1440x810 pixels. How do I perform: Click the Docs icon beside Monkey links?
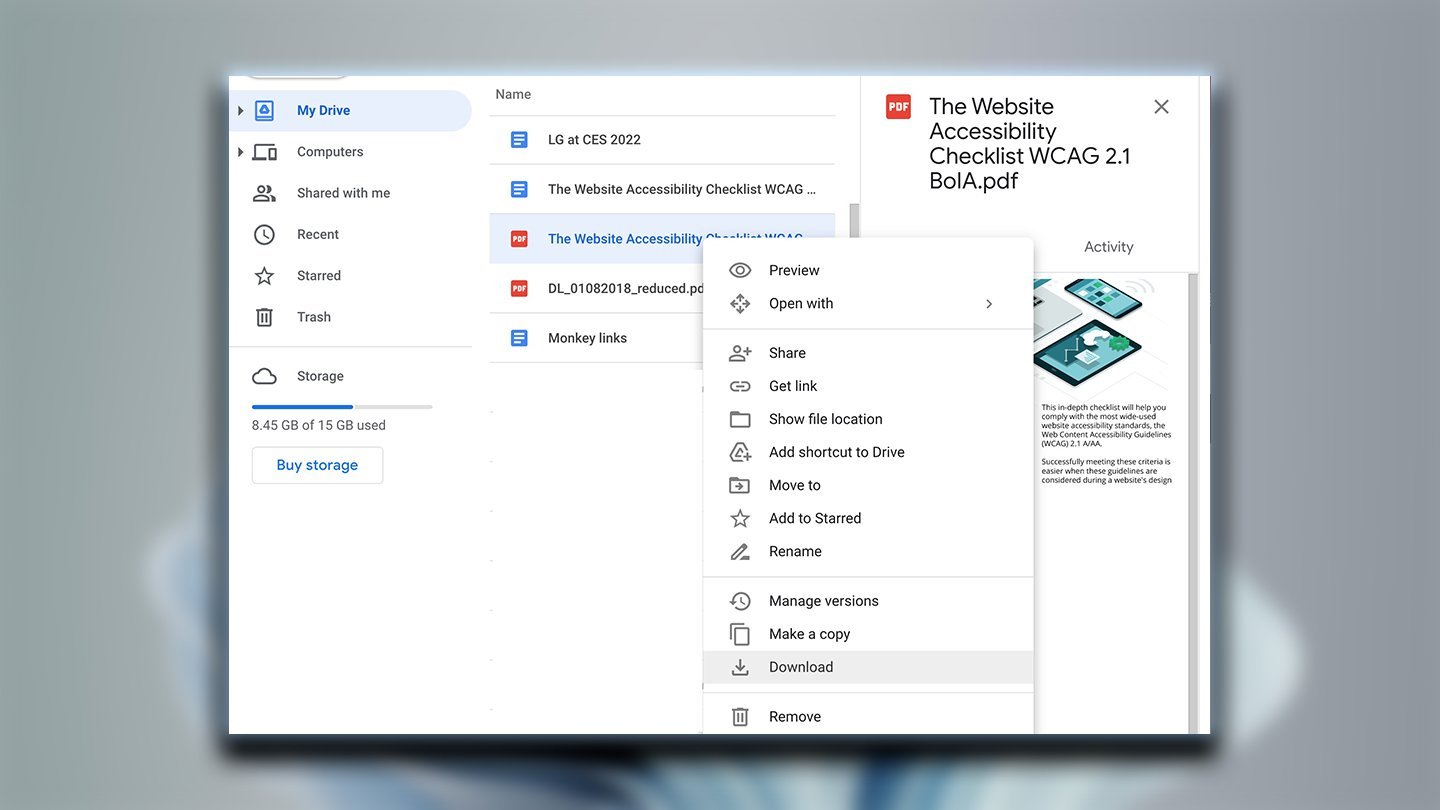pyautogui.click(x=519, y=338)
